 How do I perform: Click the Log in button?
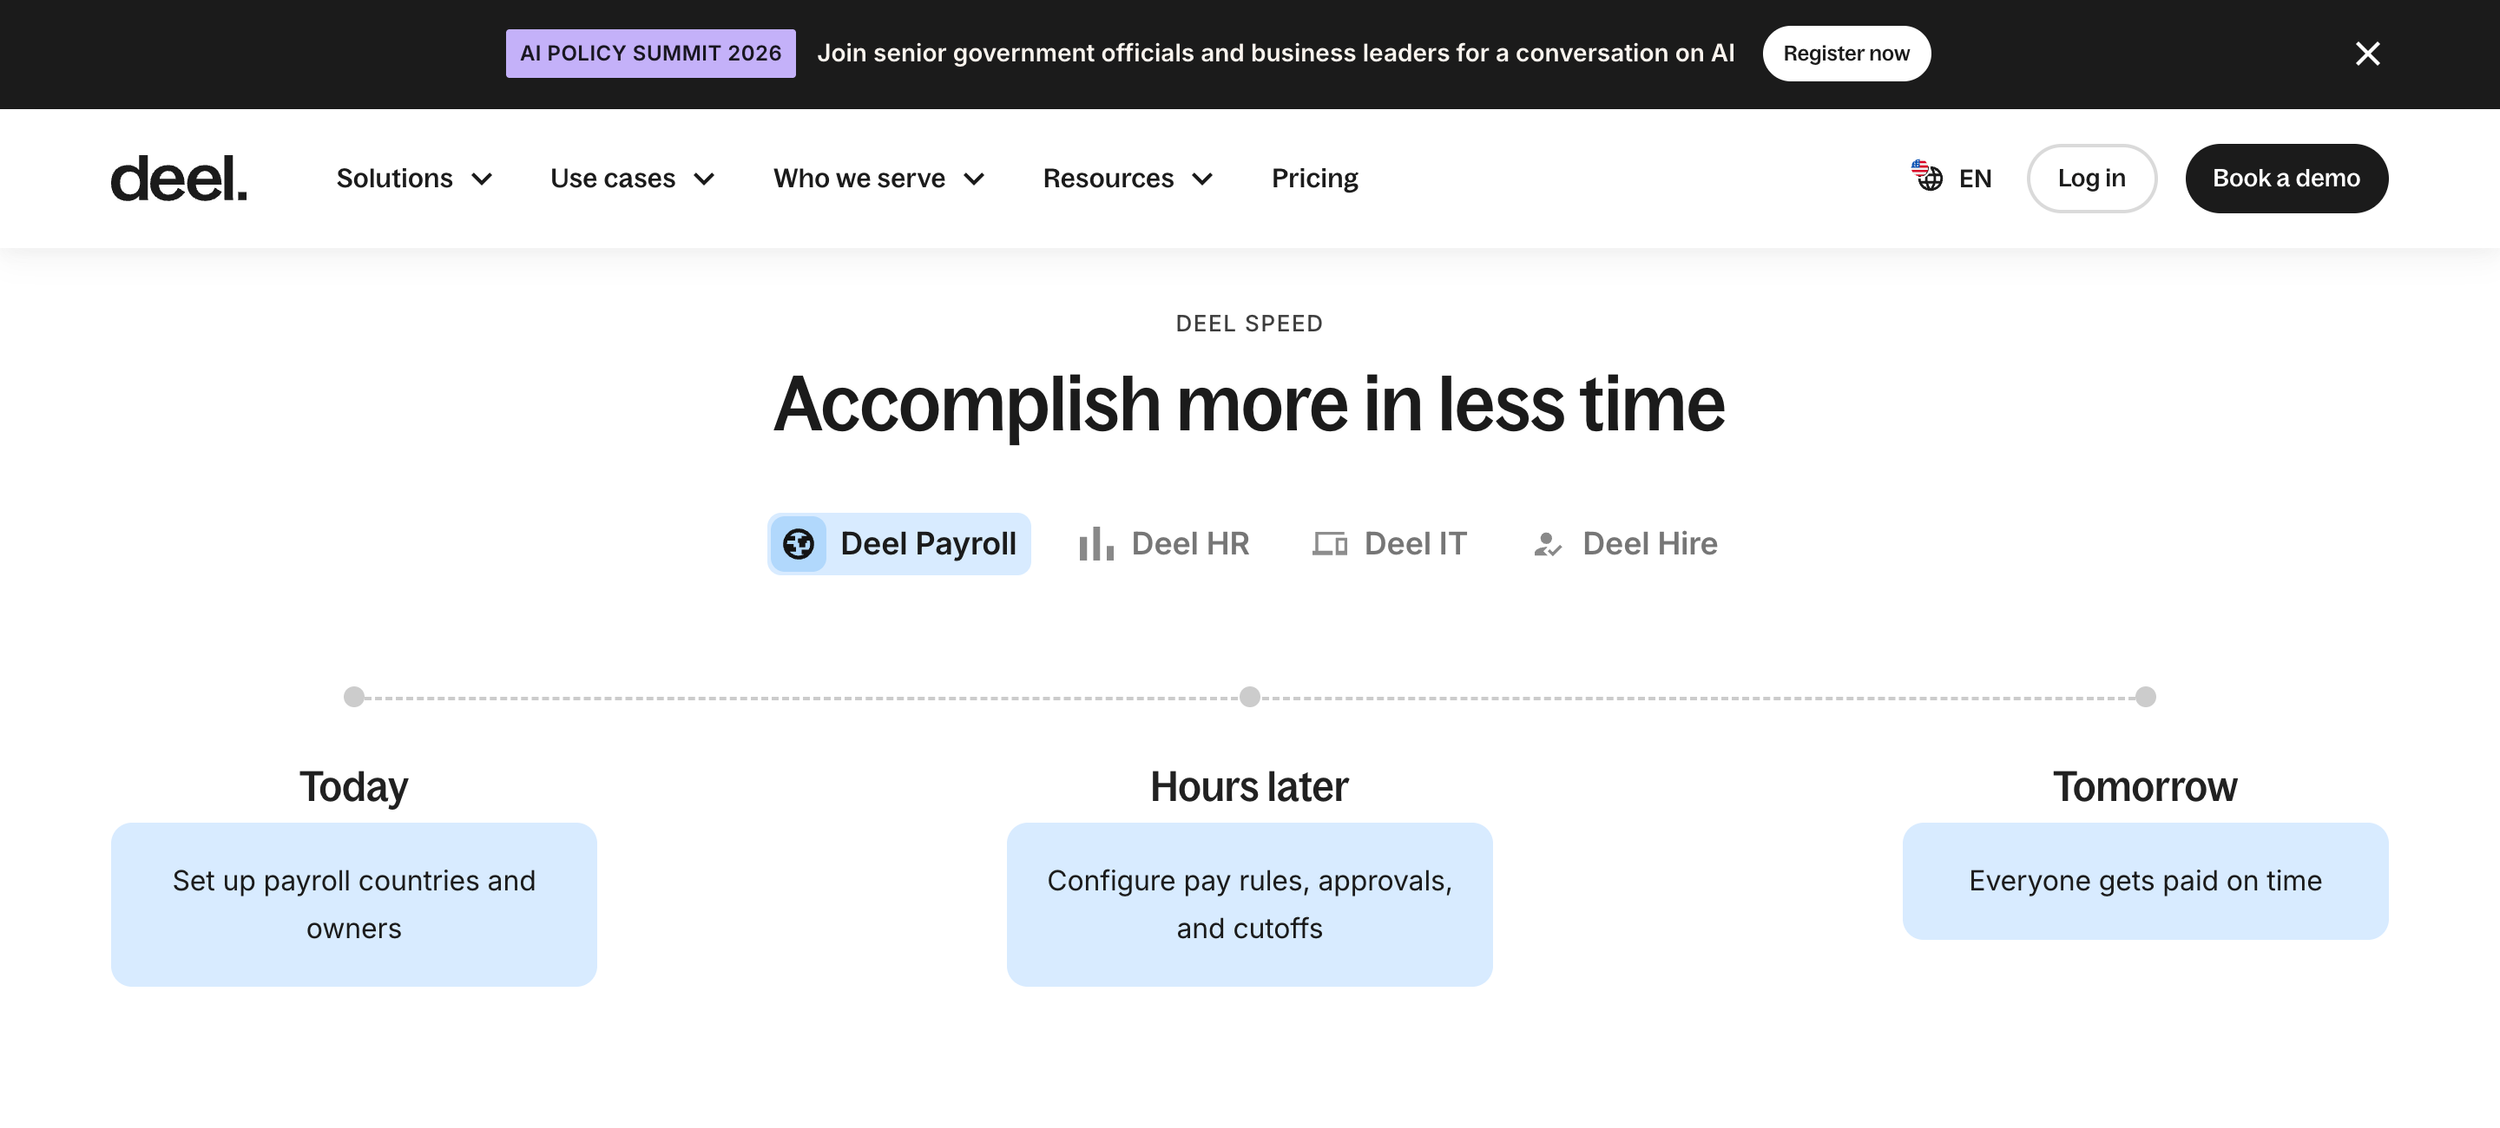[x=2091, y=178]
